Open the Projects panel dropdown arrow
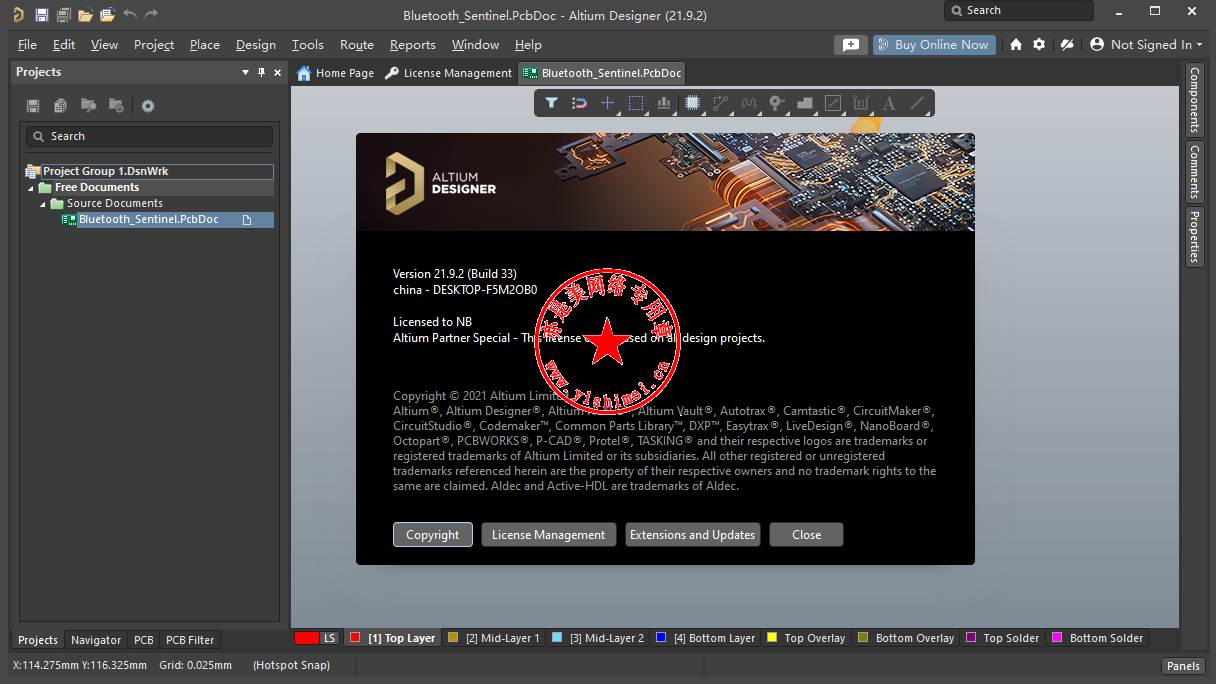Viewport: 1216px width, 684px height. pos(246,72)
